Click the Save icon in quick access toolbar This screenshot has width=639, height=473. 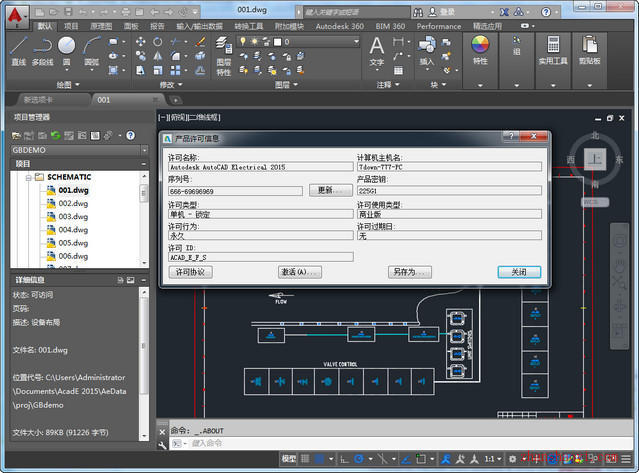coord(68,12)
